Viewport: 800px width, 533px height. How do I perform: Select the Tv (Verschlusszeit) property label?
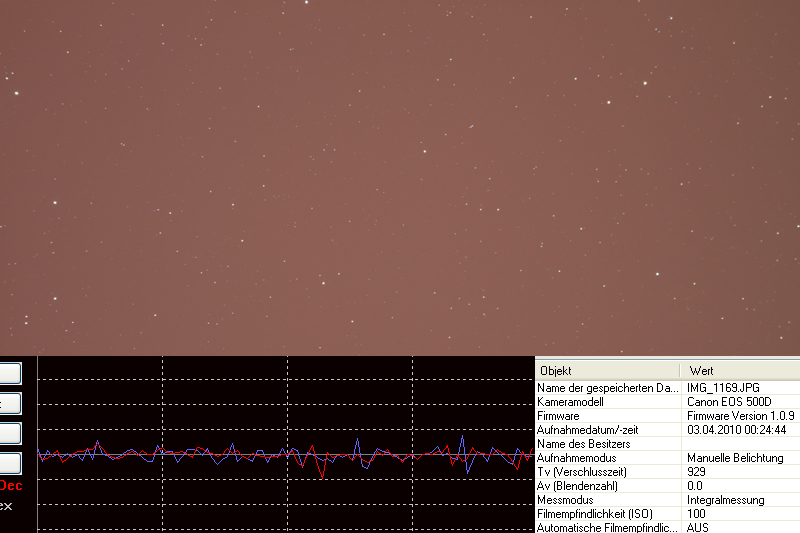582,471
